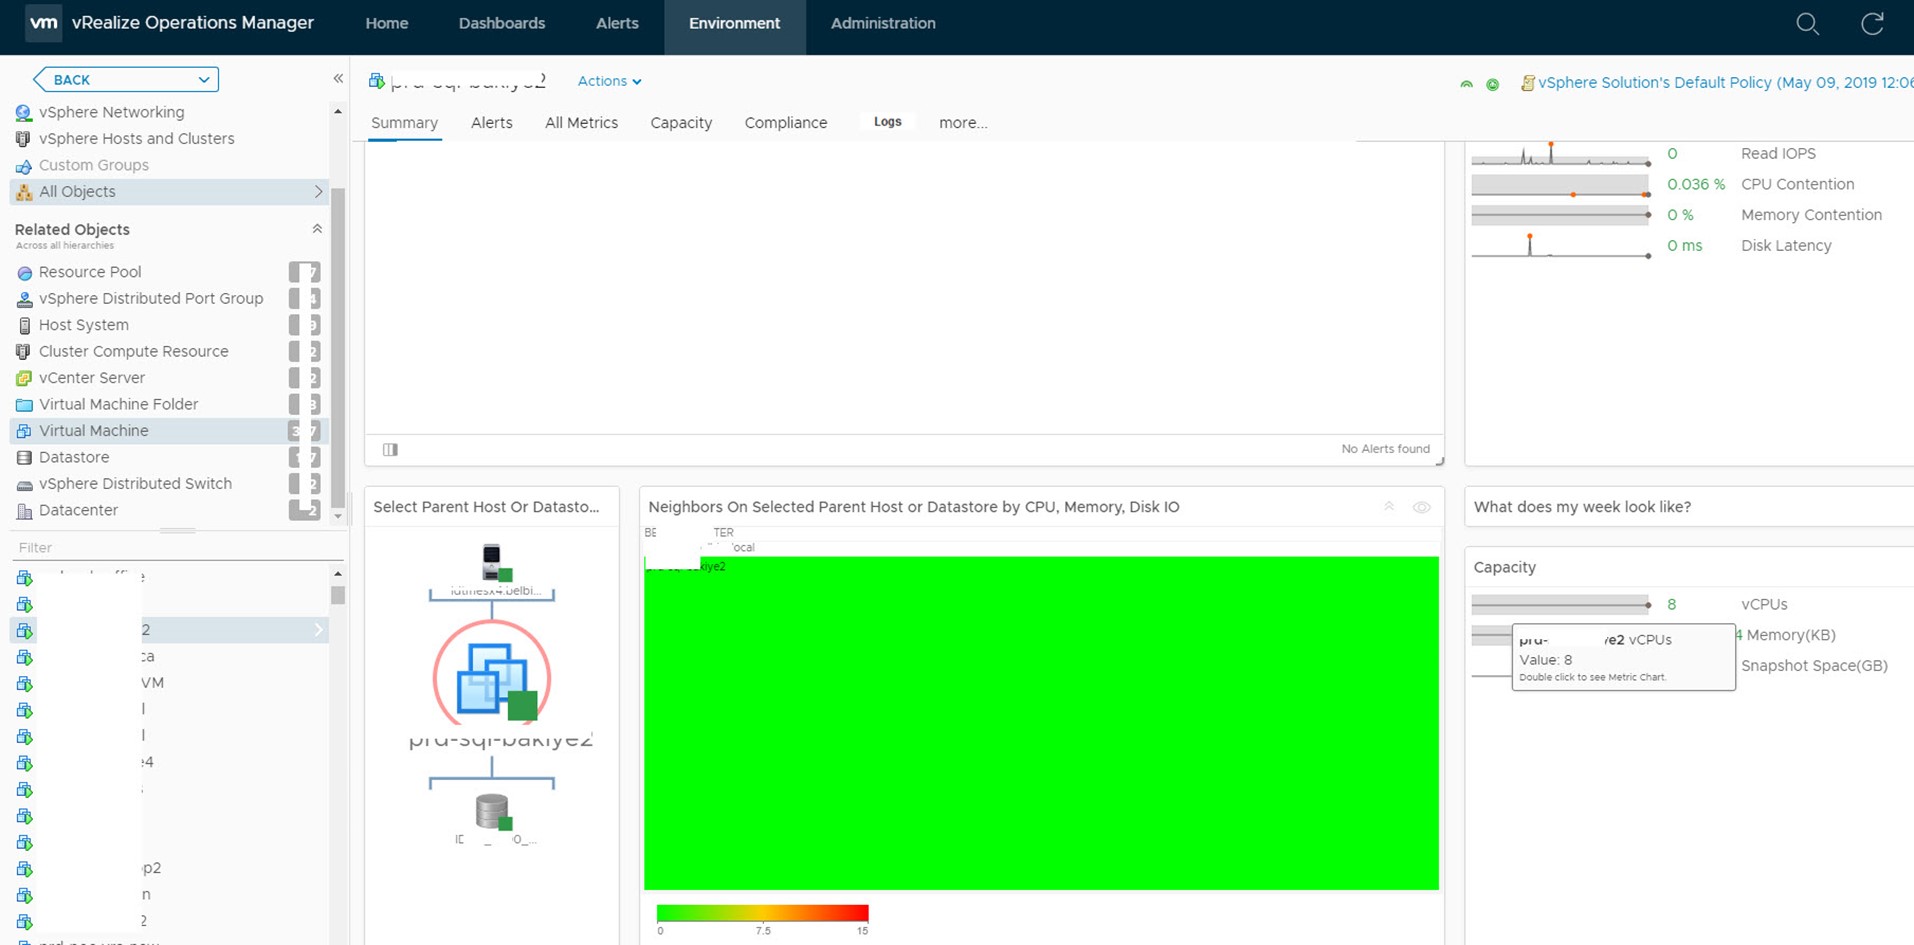Viewport: 1914px width, 945px height.
Task: Open the more... tab menu
Action: click(963, 123)
